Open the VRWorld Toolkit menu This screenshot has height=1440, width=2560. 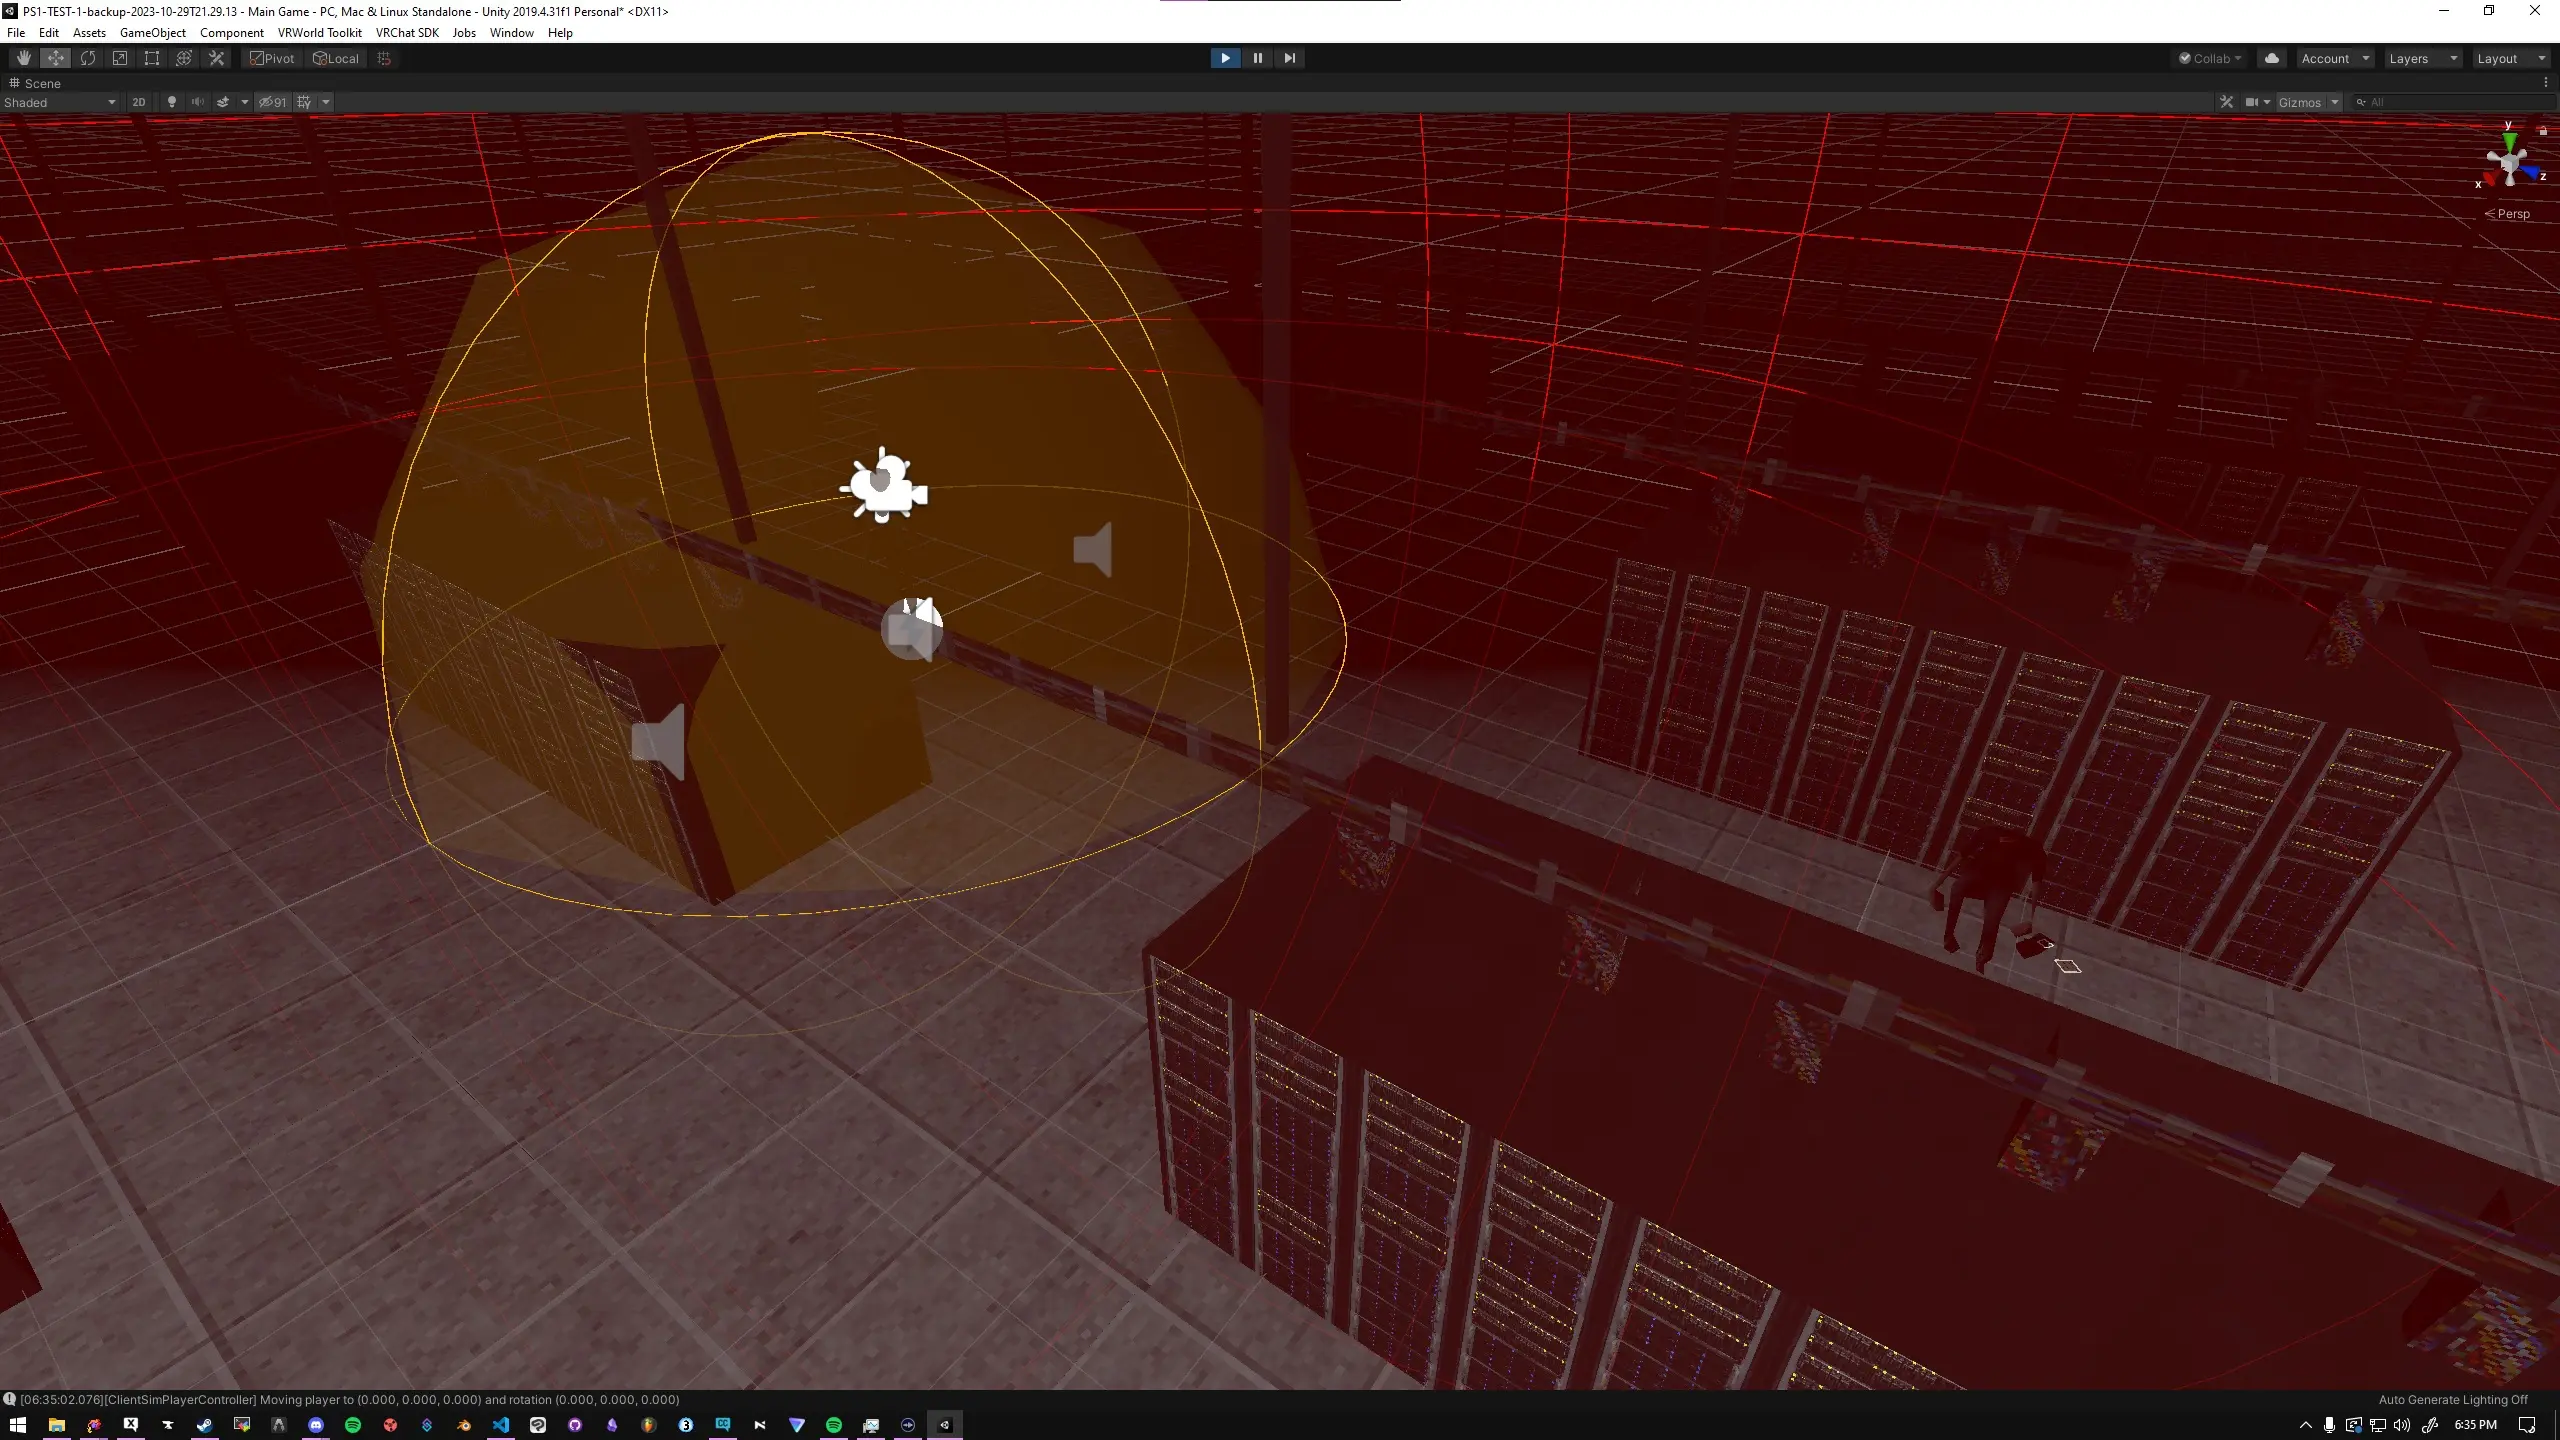(320, 32)
